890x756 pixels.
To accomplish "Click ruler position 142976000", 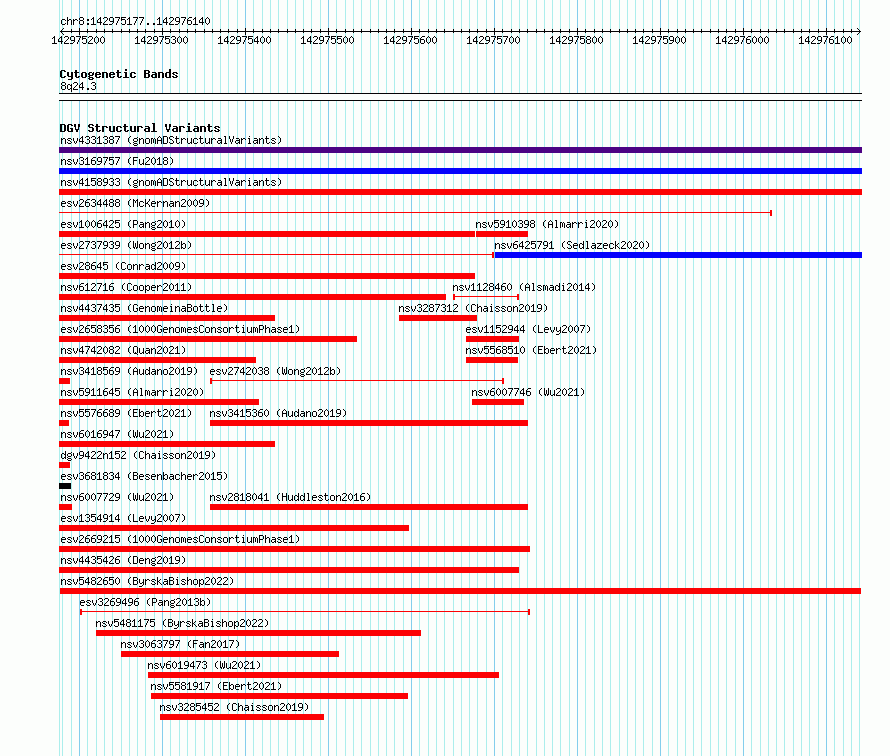I will [x=742, y=40].
